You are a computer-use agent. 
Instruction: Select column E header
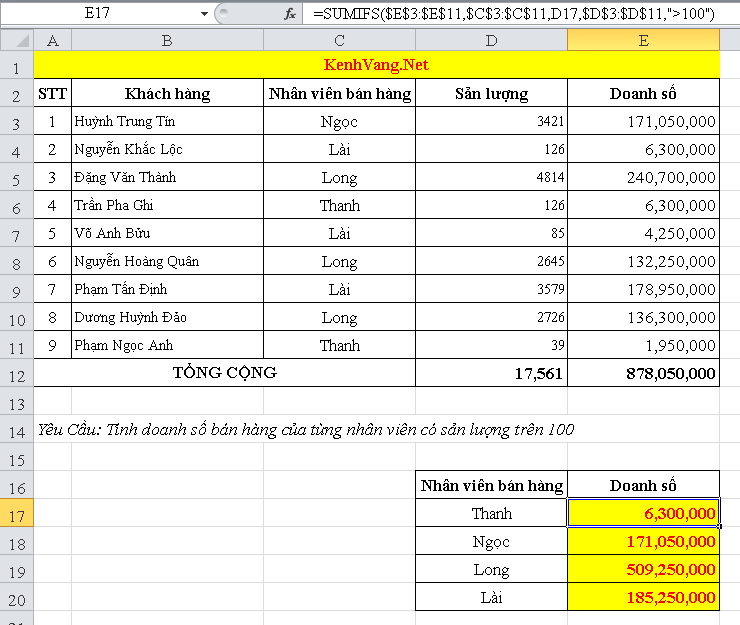click(643, 41)
